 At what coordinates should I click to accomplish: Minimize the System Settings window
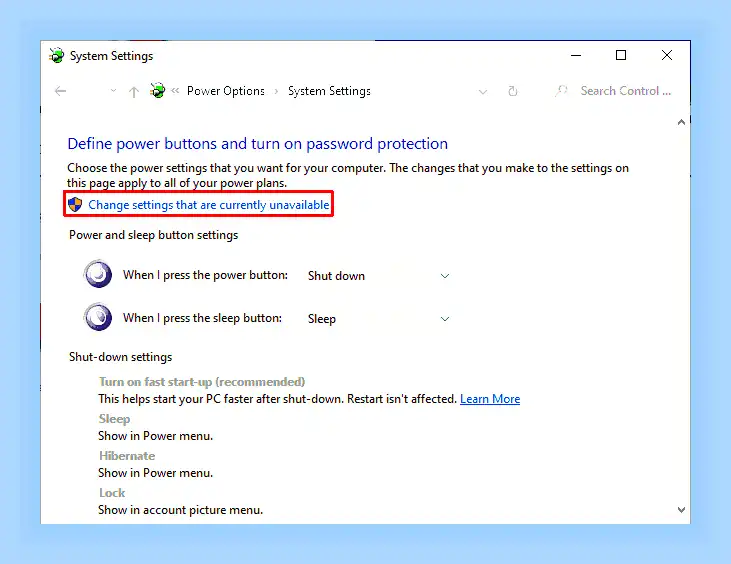pyautogui.click(x=576, y=55)
